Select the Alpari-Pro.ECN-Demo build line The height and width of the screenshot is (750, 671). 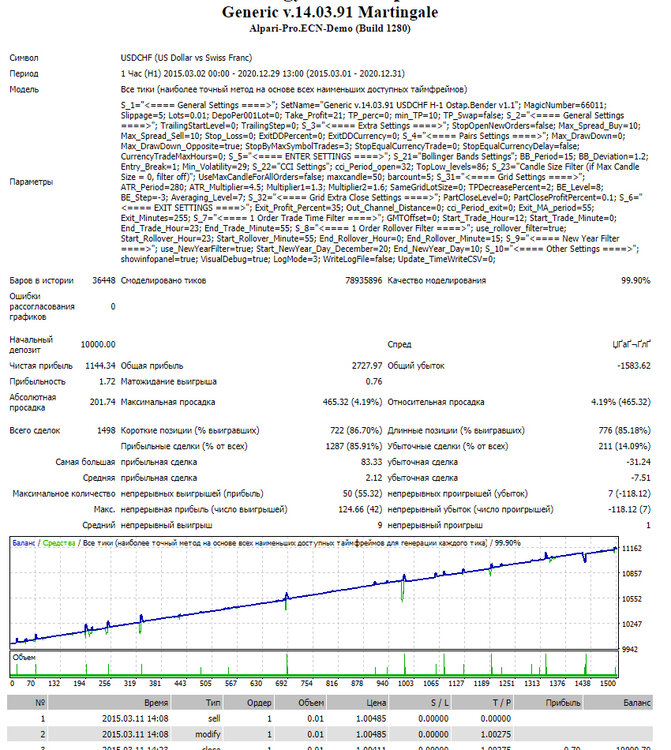(330, 29)
